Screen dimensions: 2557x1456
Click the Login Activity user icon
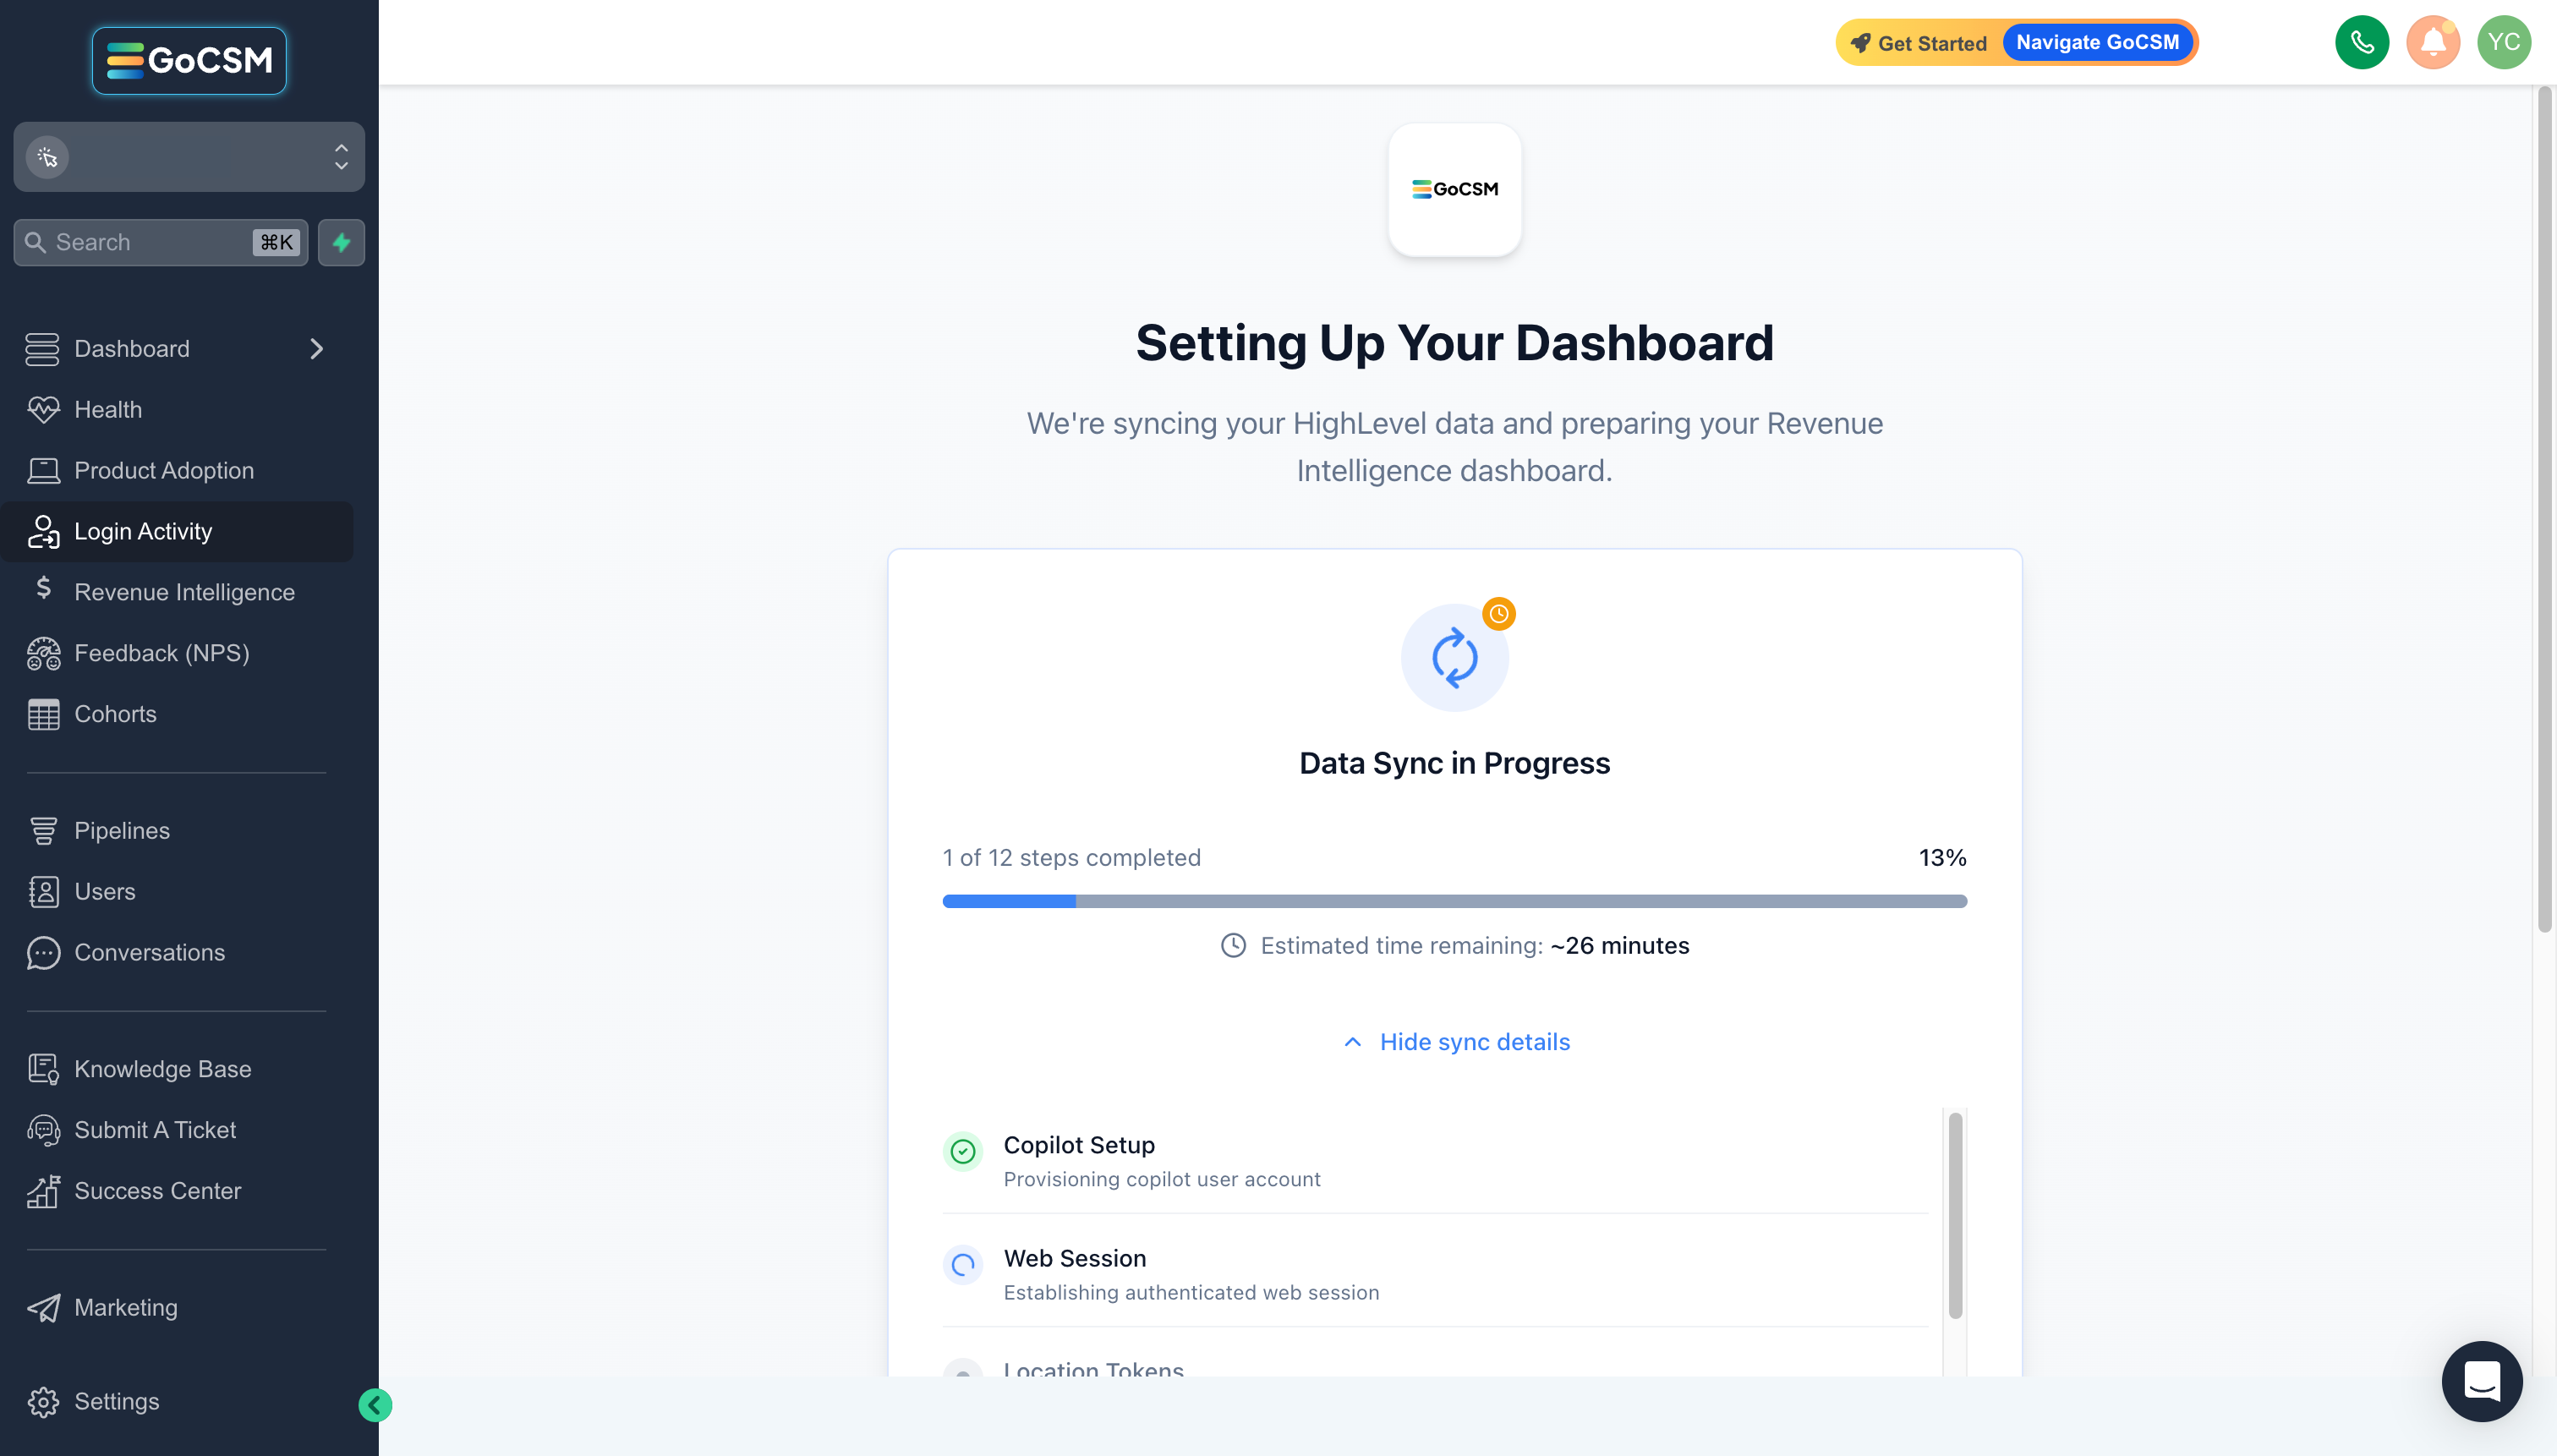pyautogui.click(x=43, y=531)
